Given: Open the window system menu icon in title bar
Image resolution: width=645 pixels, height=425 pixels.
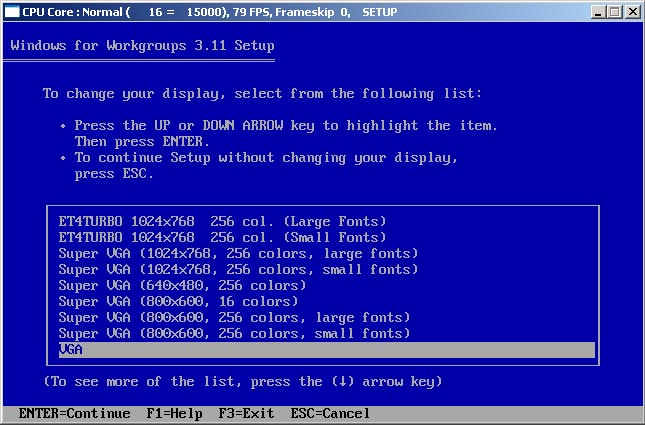Looking at the screenshot, I should point(12,12).
